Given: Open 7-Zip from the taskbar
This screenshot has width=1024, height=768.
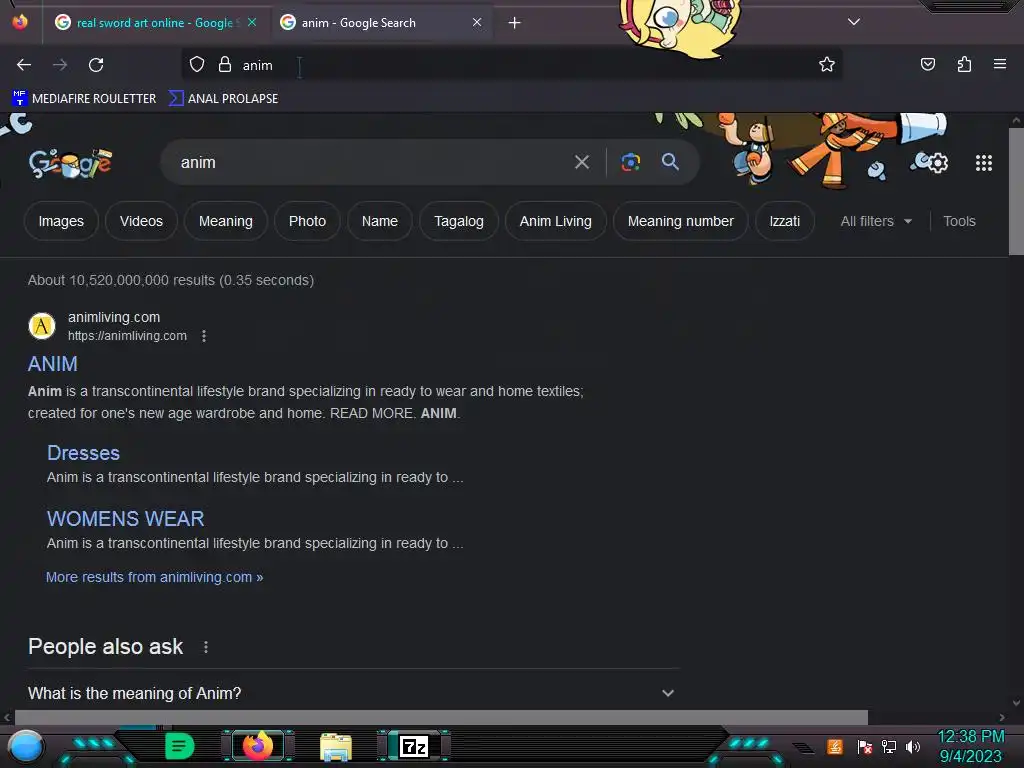Looking at the screenshot, I should (x=414, y=746).
